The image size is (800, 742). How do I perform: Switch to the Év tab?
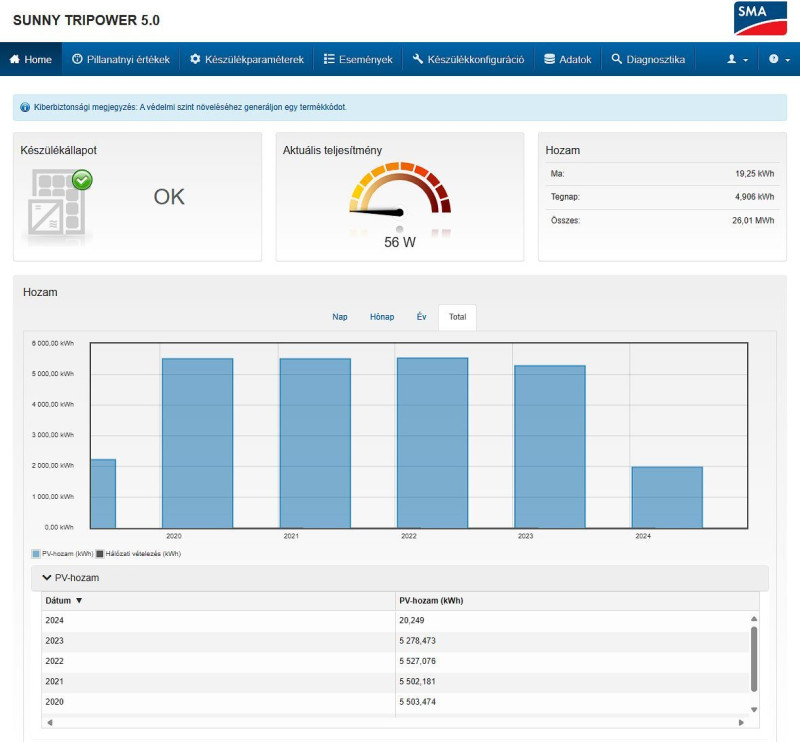pos(421,317)
